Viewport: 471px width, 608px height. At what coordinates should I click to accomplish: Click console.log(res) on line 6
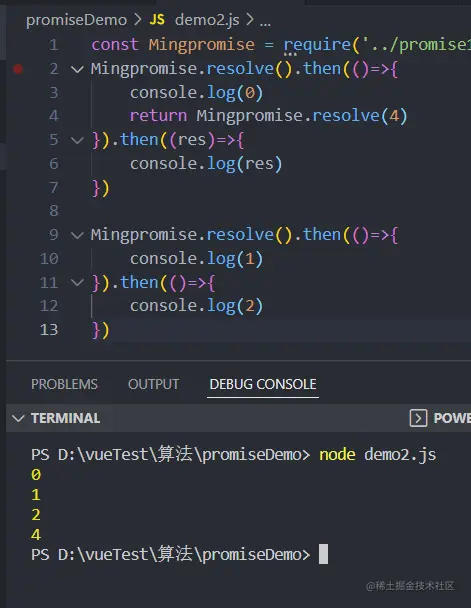coord(206,164)
